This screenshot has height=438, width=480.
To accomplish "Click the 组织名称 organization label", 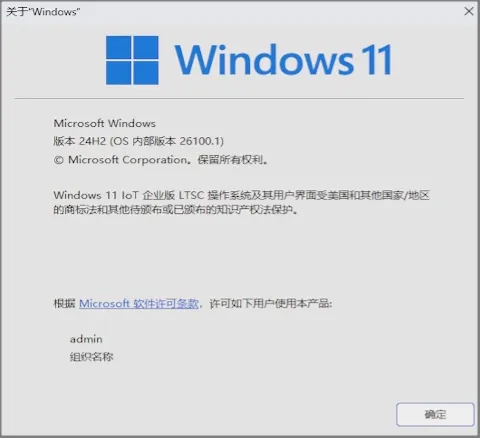I will 92,357.
